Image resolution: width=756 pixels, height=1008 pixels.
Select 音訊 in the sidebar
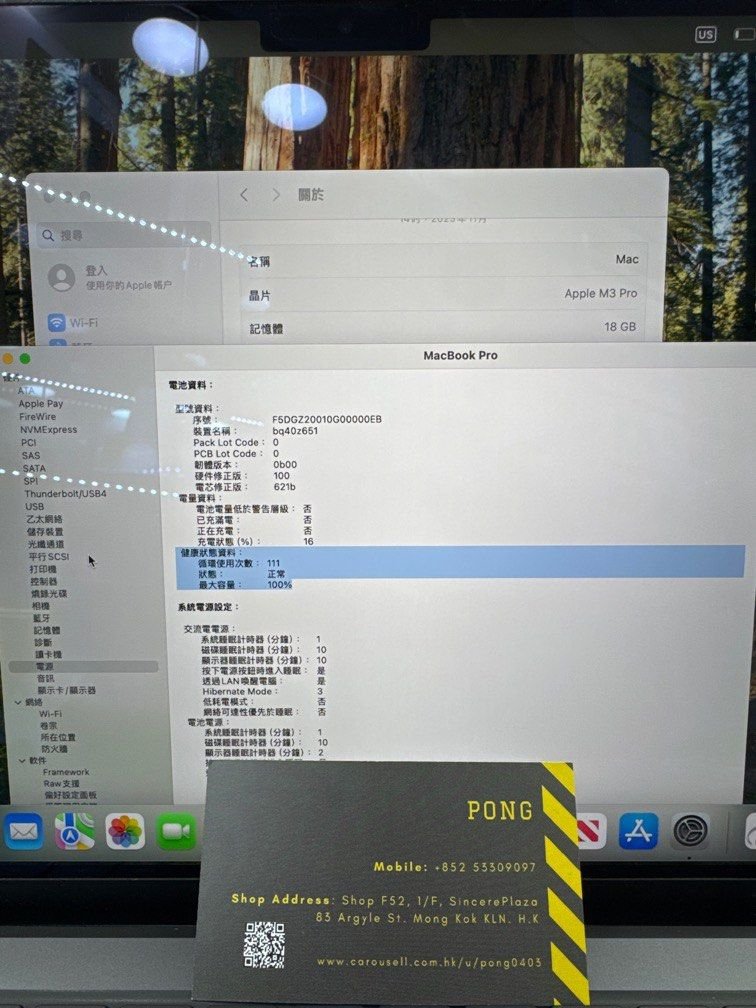(46, 678)
